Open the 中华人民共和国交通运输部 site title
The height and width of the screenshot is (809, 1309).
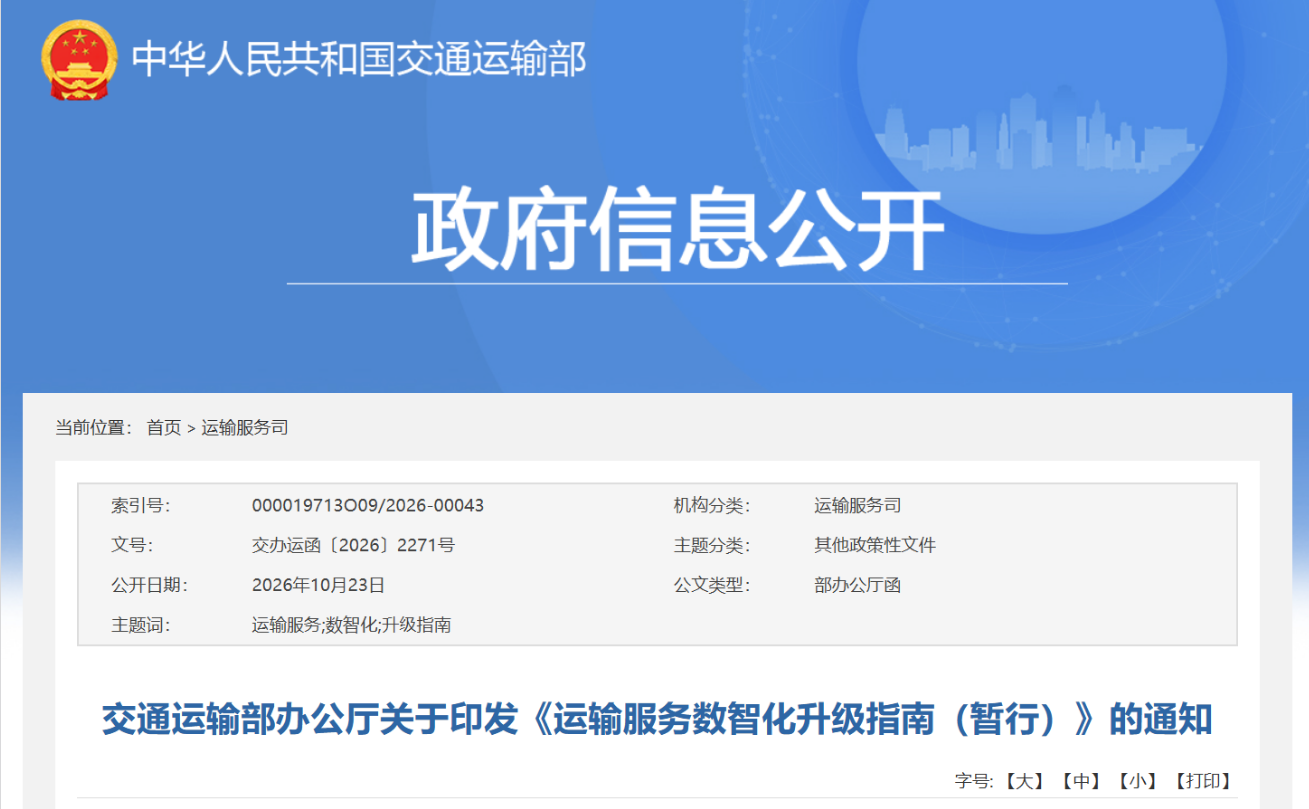coord(360,60)
